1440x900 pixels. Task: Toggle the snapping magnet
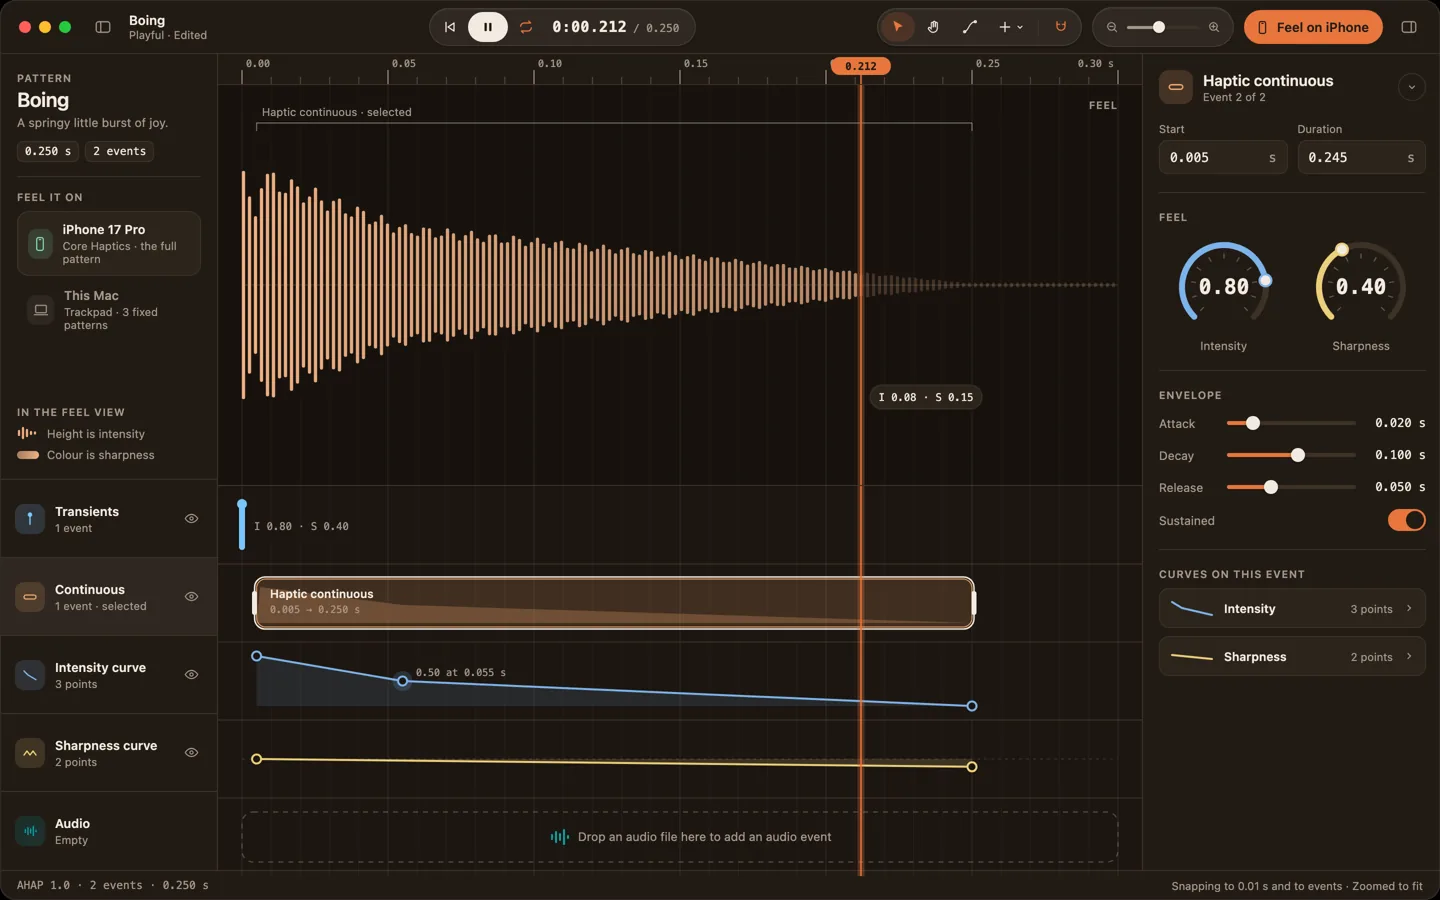tap(1061, 27)
